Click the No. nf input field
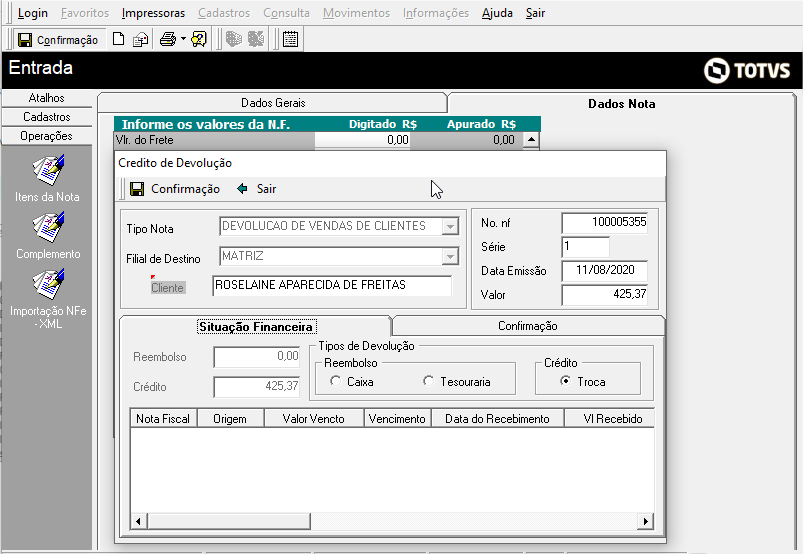 [x=605, y=223]
